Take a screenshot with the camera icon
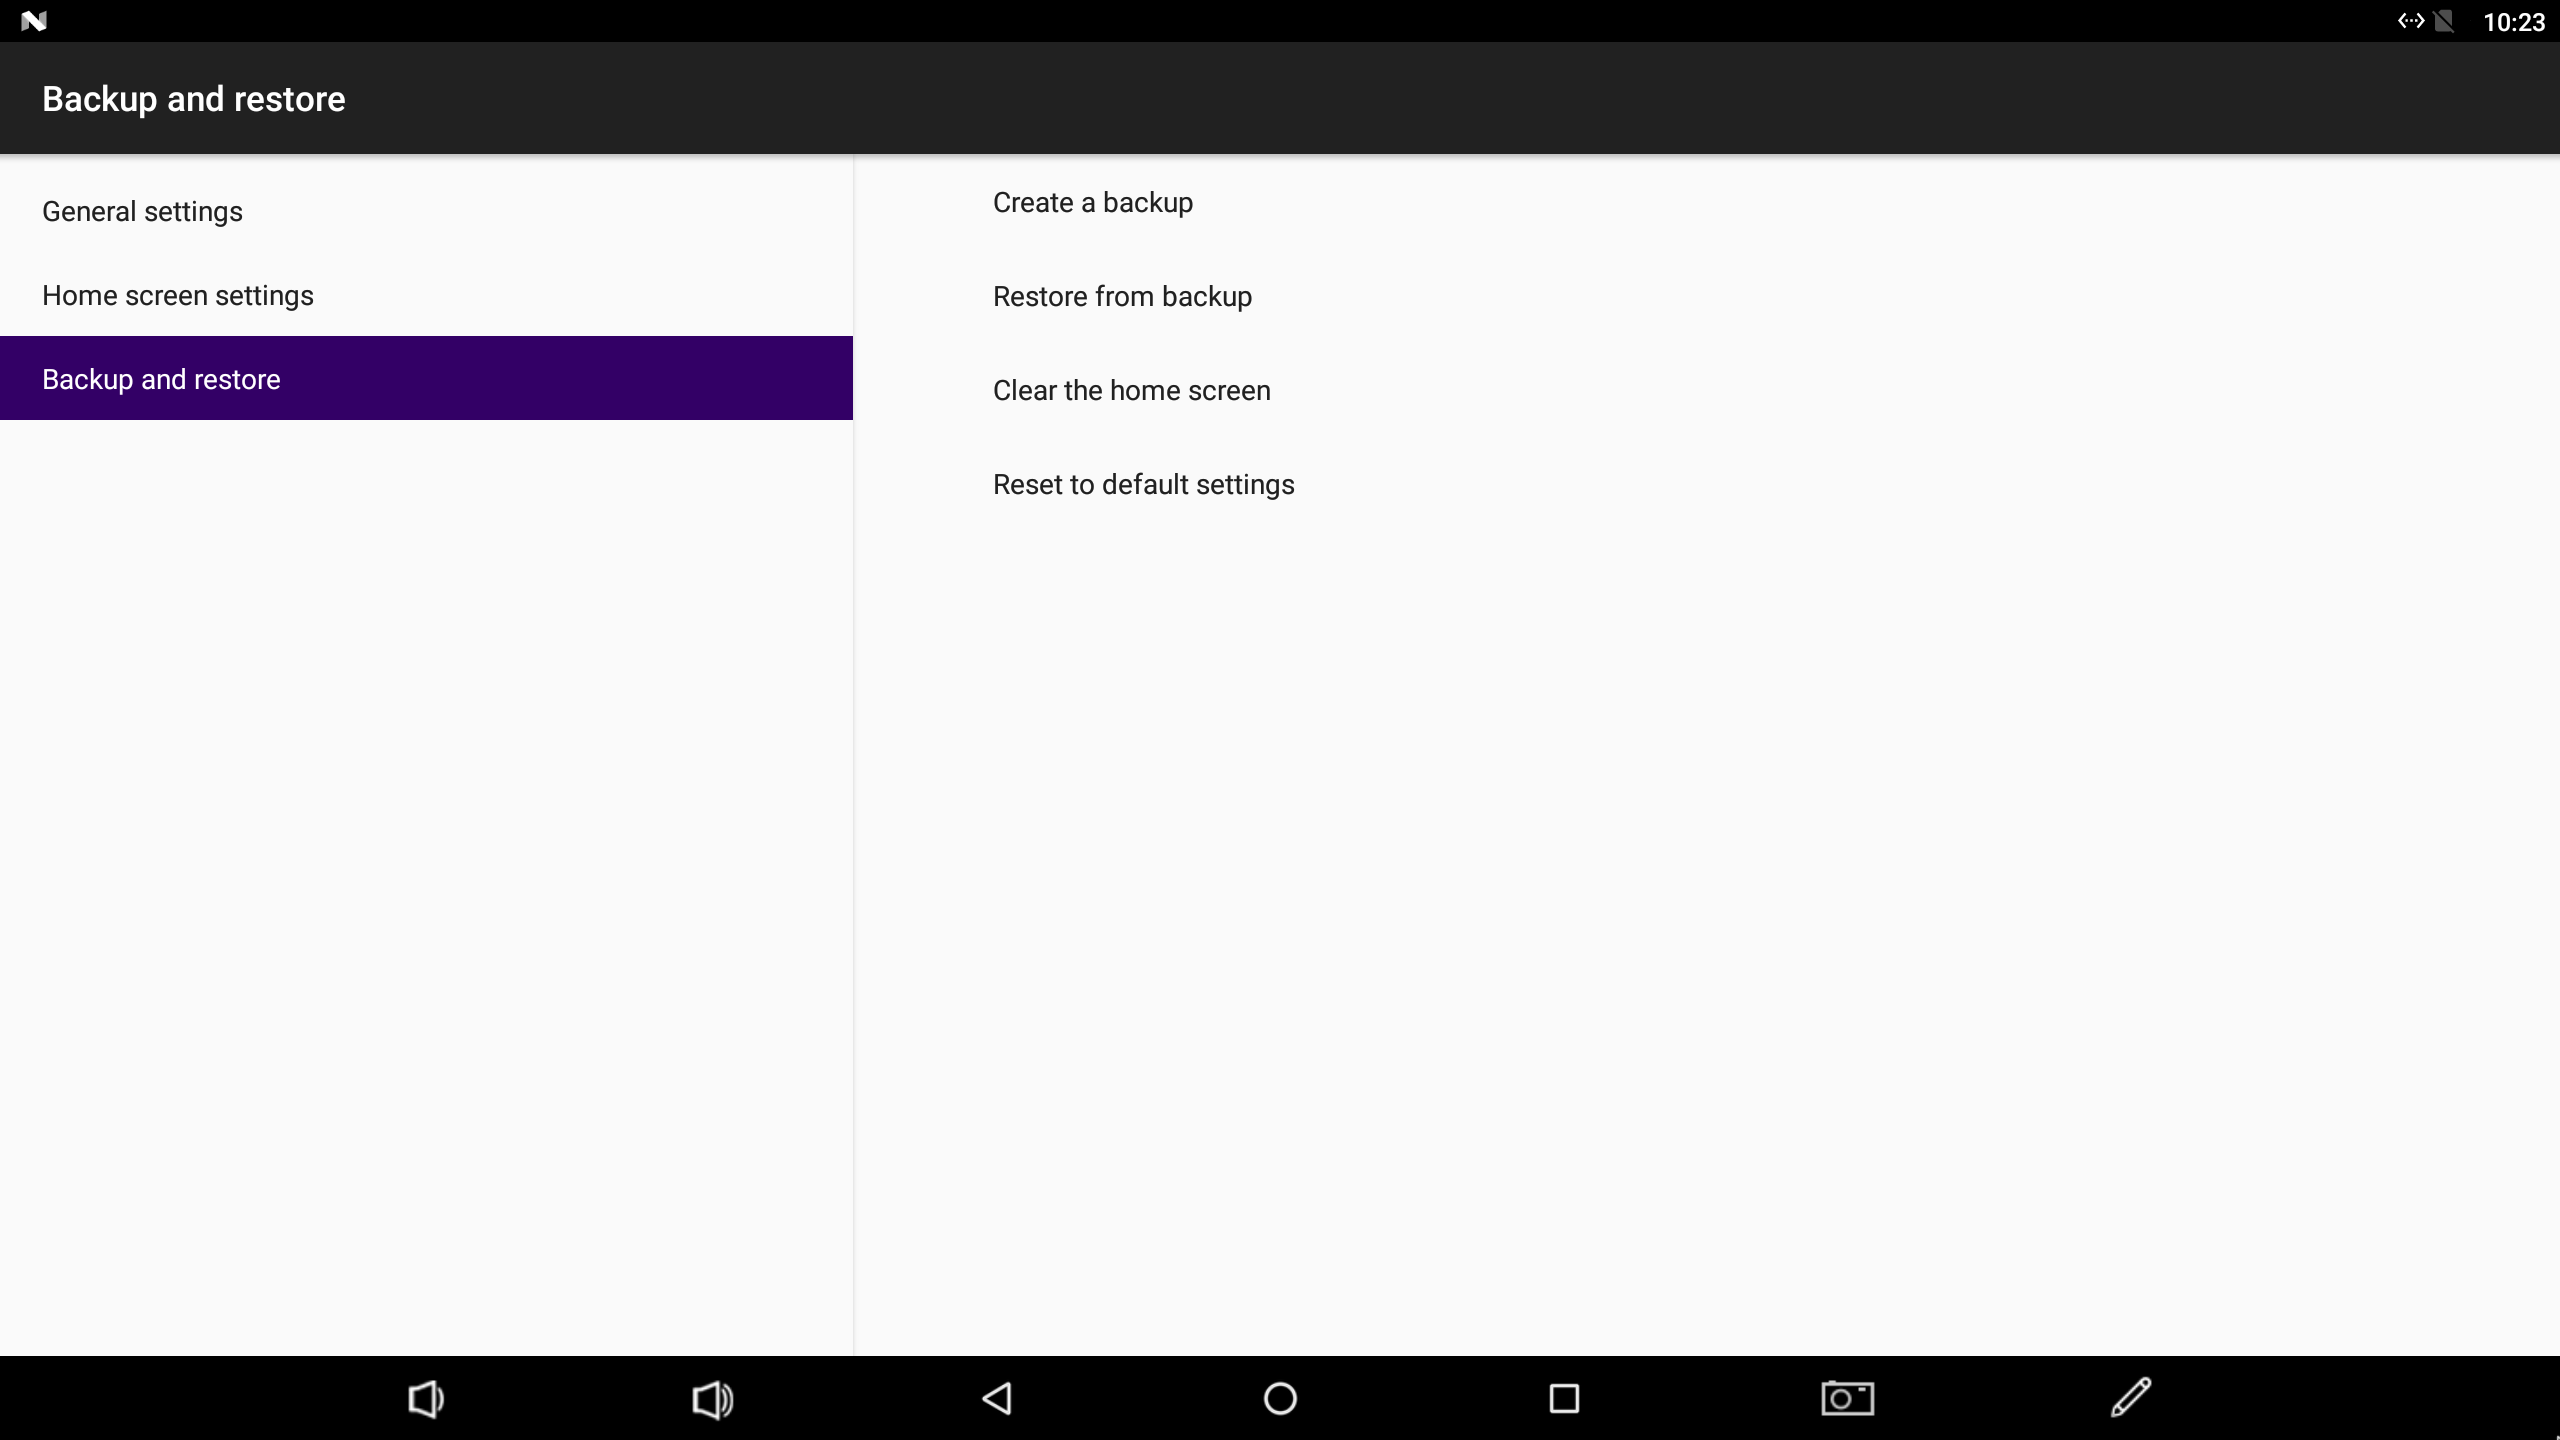2560x1440 pixels. point(1847,1398)
